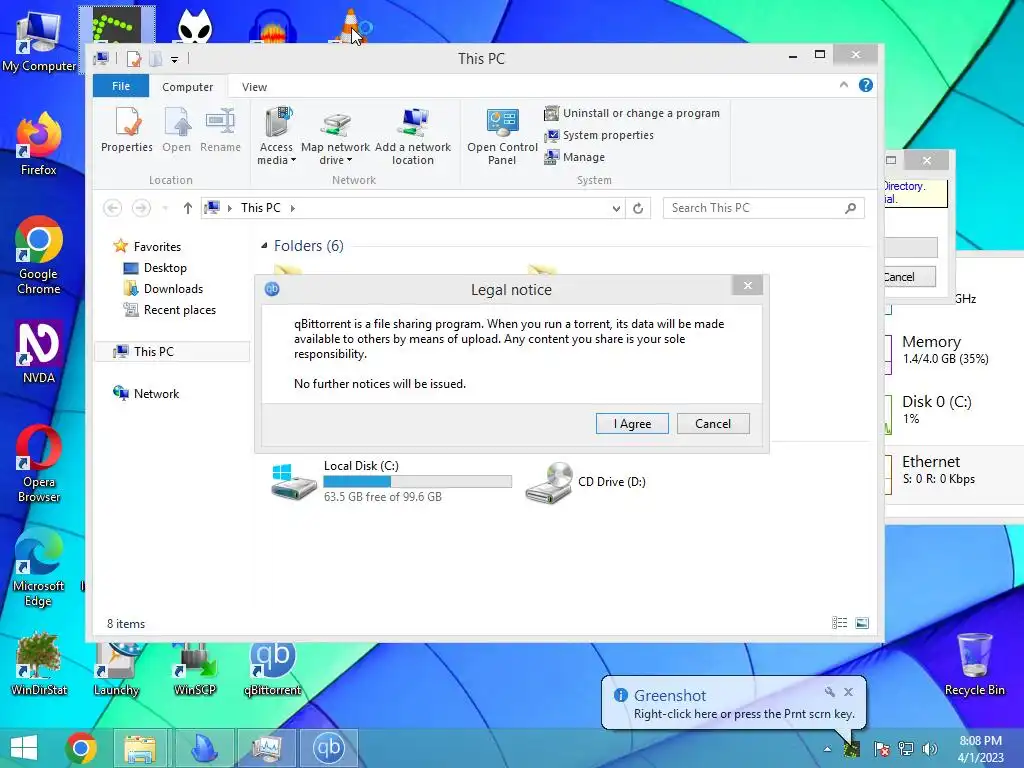Switch to File Explorer in taskbar
This screenshot has height=768, width=1024.
pos(140,748)
